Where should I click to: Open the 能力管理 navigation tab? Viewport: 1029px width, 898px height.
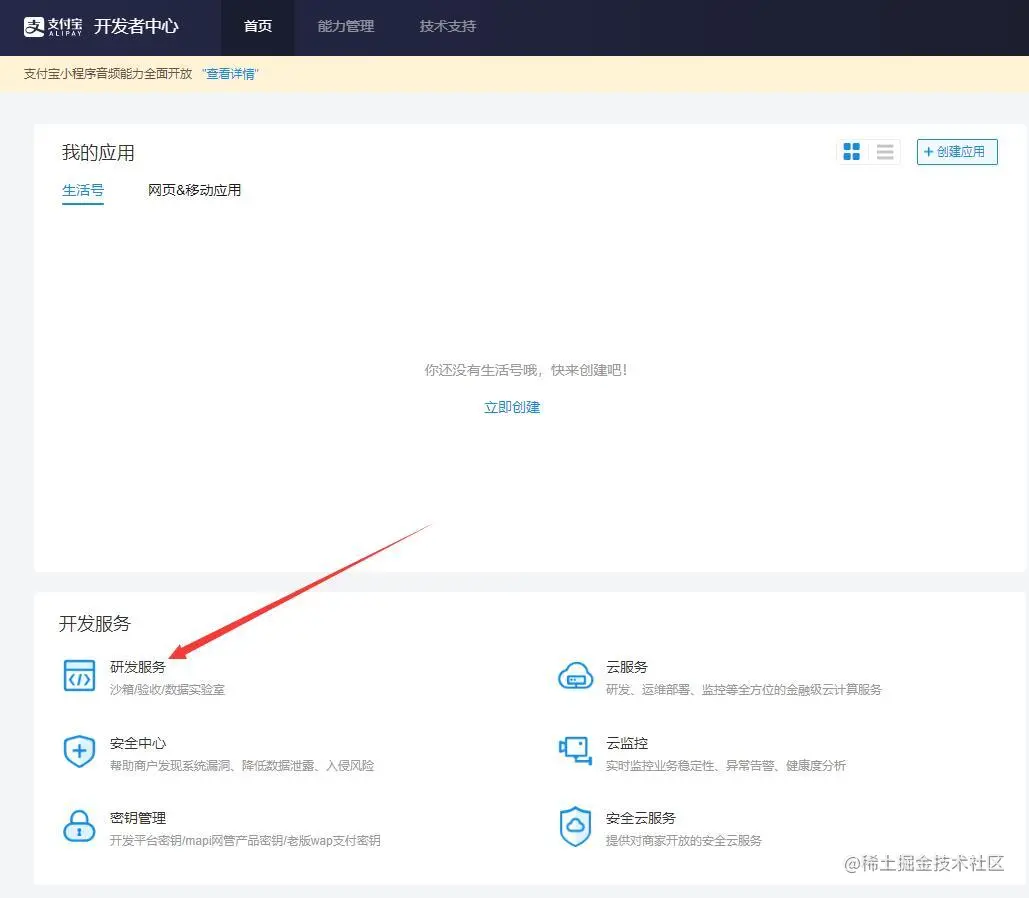[346, 26]
